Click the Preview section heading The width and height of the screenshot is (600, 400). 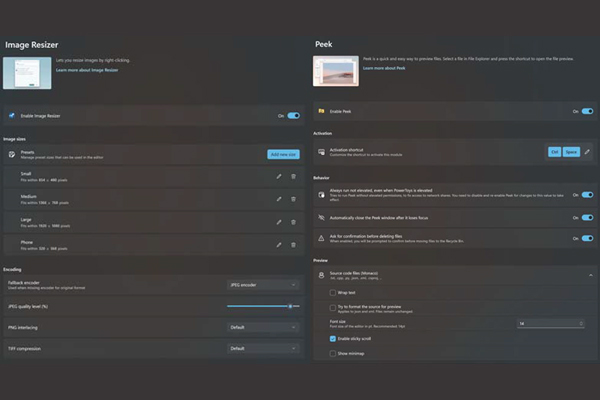pos(320,260)
